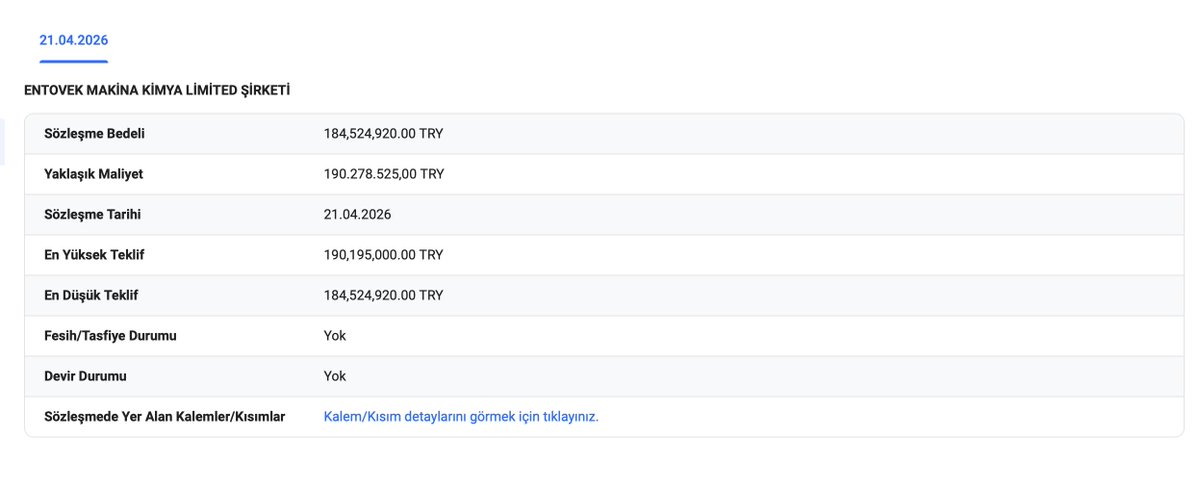Select the 21.04.2026 tab
The image size is (1200, 489).
point(74,41)
